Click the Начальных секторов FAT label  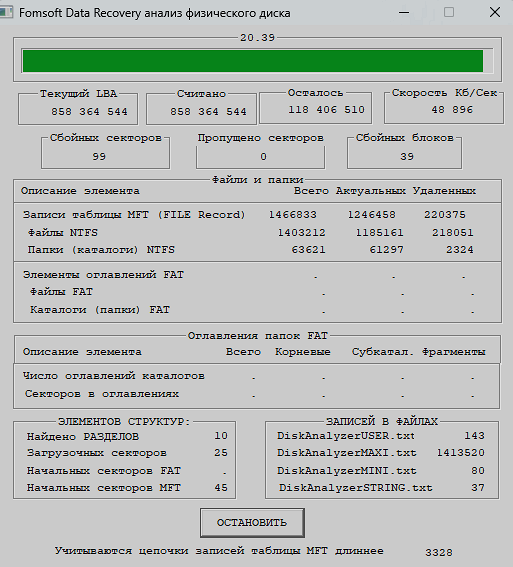103,471
